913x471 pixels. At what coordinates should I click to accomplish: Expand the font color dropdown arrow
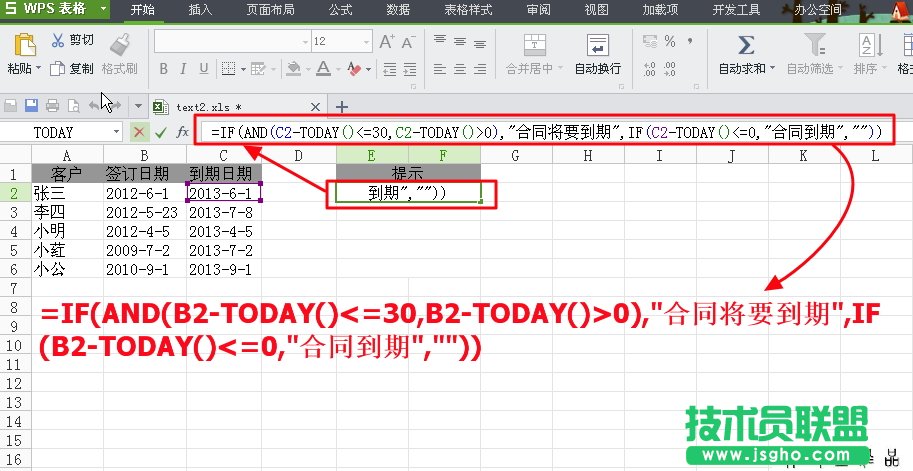tap(338, 69)
